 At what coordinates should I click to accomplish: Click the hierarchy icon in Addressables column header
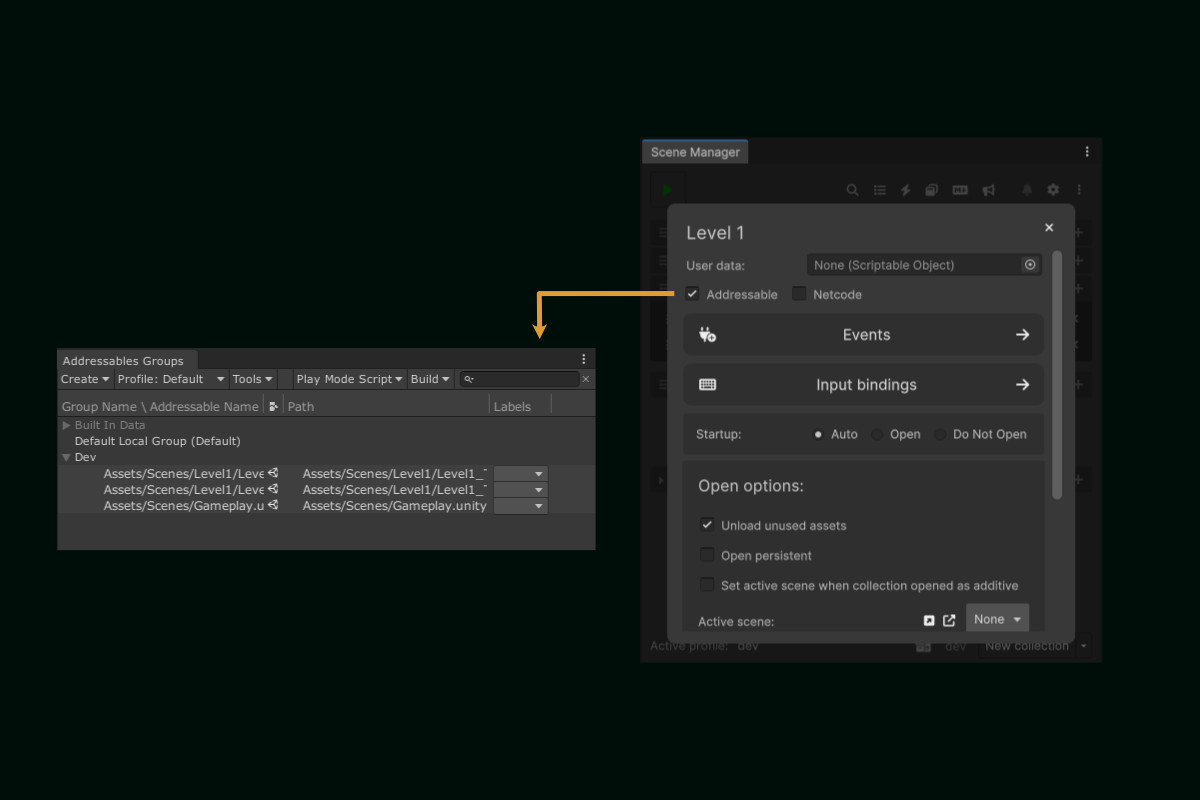coord(274,406)
